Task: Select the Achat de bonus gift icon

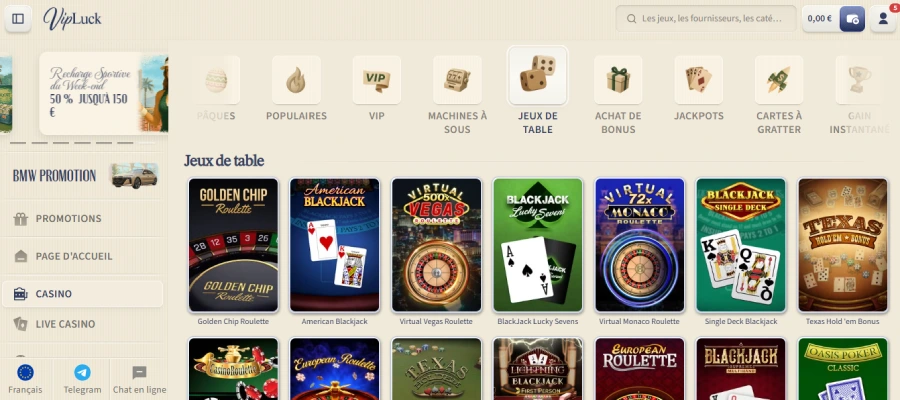Action: pos(618,80)
